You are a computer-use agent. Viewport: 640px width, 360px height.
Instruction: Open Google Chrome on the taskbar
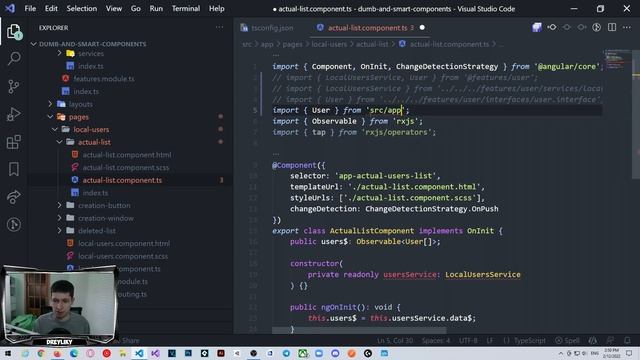(41, 353)
